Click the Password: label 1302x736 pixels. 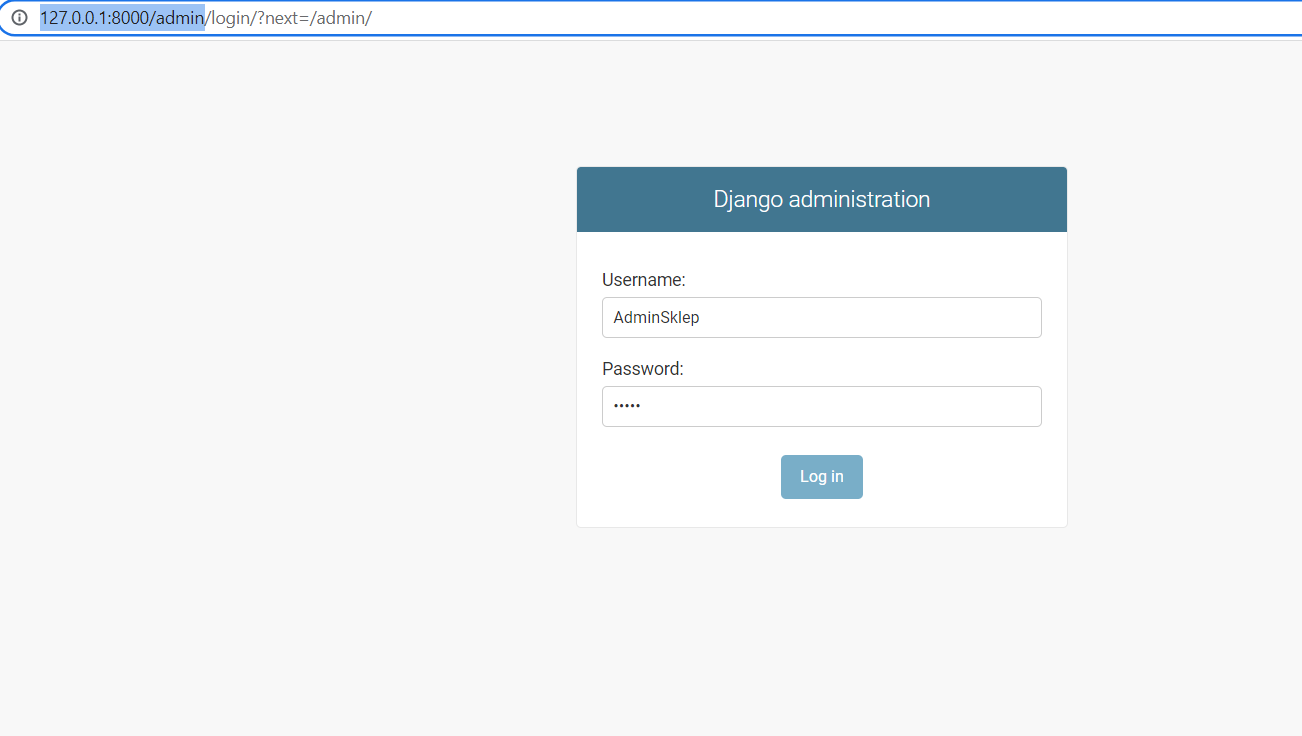pyautogui.click(x=643, y=369)
